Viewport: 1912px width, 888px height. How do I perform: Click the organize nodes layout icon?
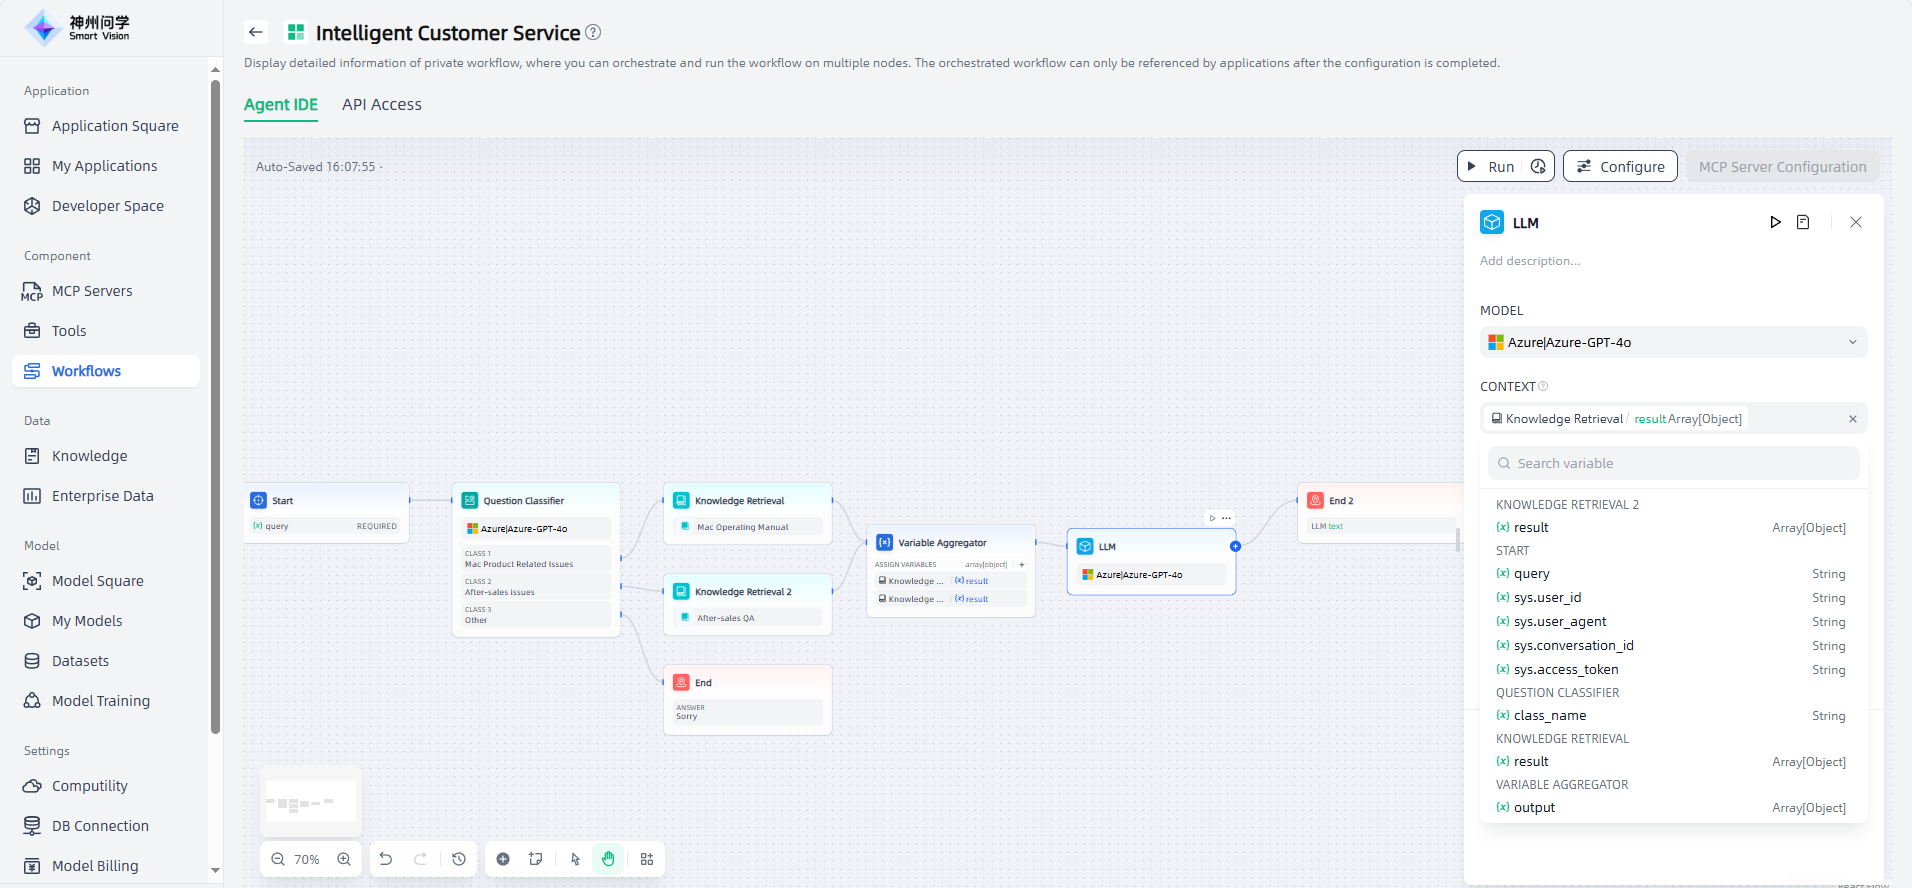point(647,859)
